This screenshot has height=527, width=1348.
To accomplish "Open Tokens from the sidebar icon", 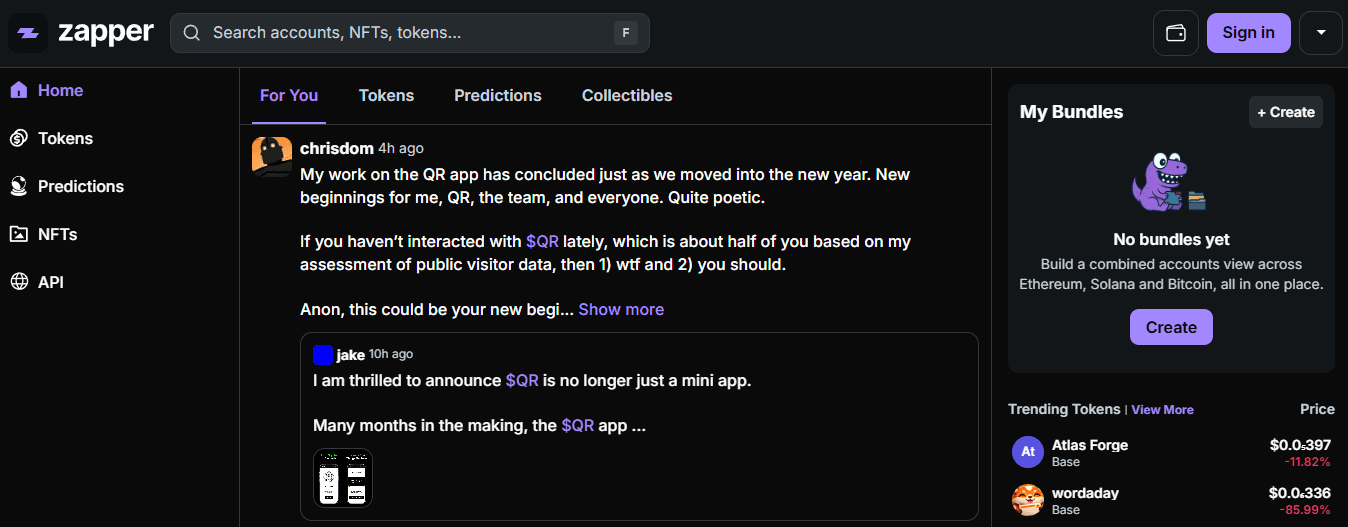I will (x=18, y=138).
